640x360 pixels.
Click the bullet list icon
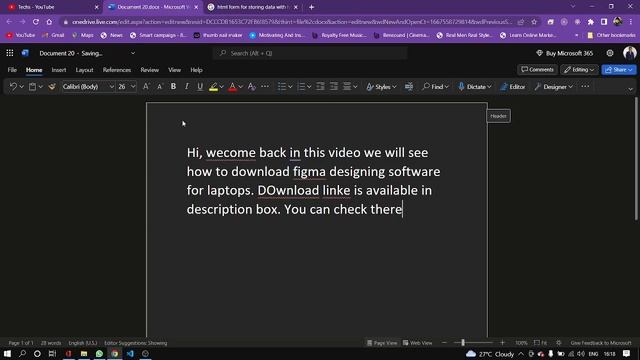pyautogui.click(x=282, y=87)
